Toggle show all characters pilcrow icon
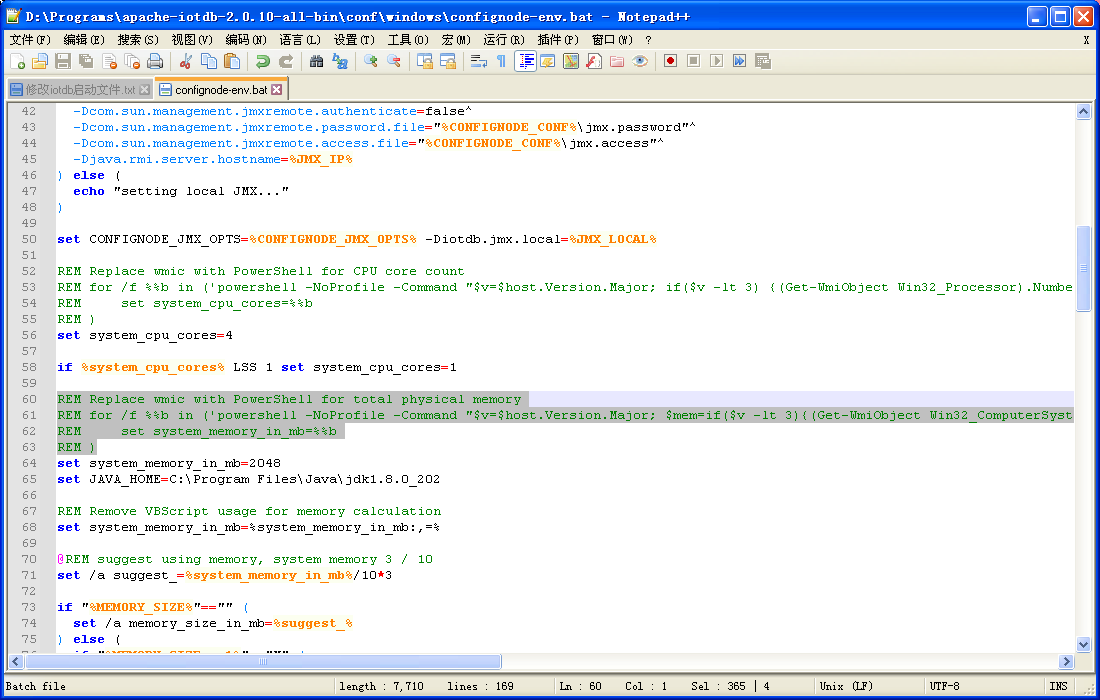 click(502, 62)
